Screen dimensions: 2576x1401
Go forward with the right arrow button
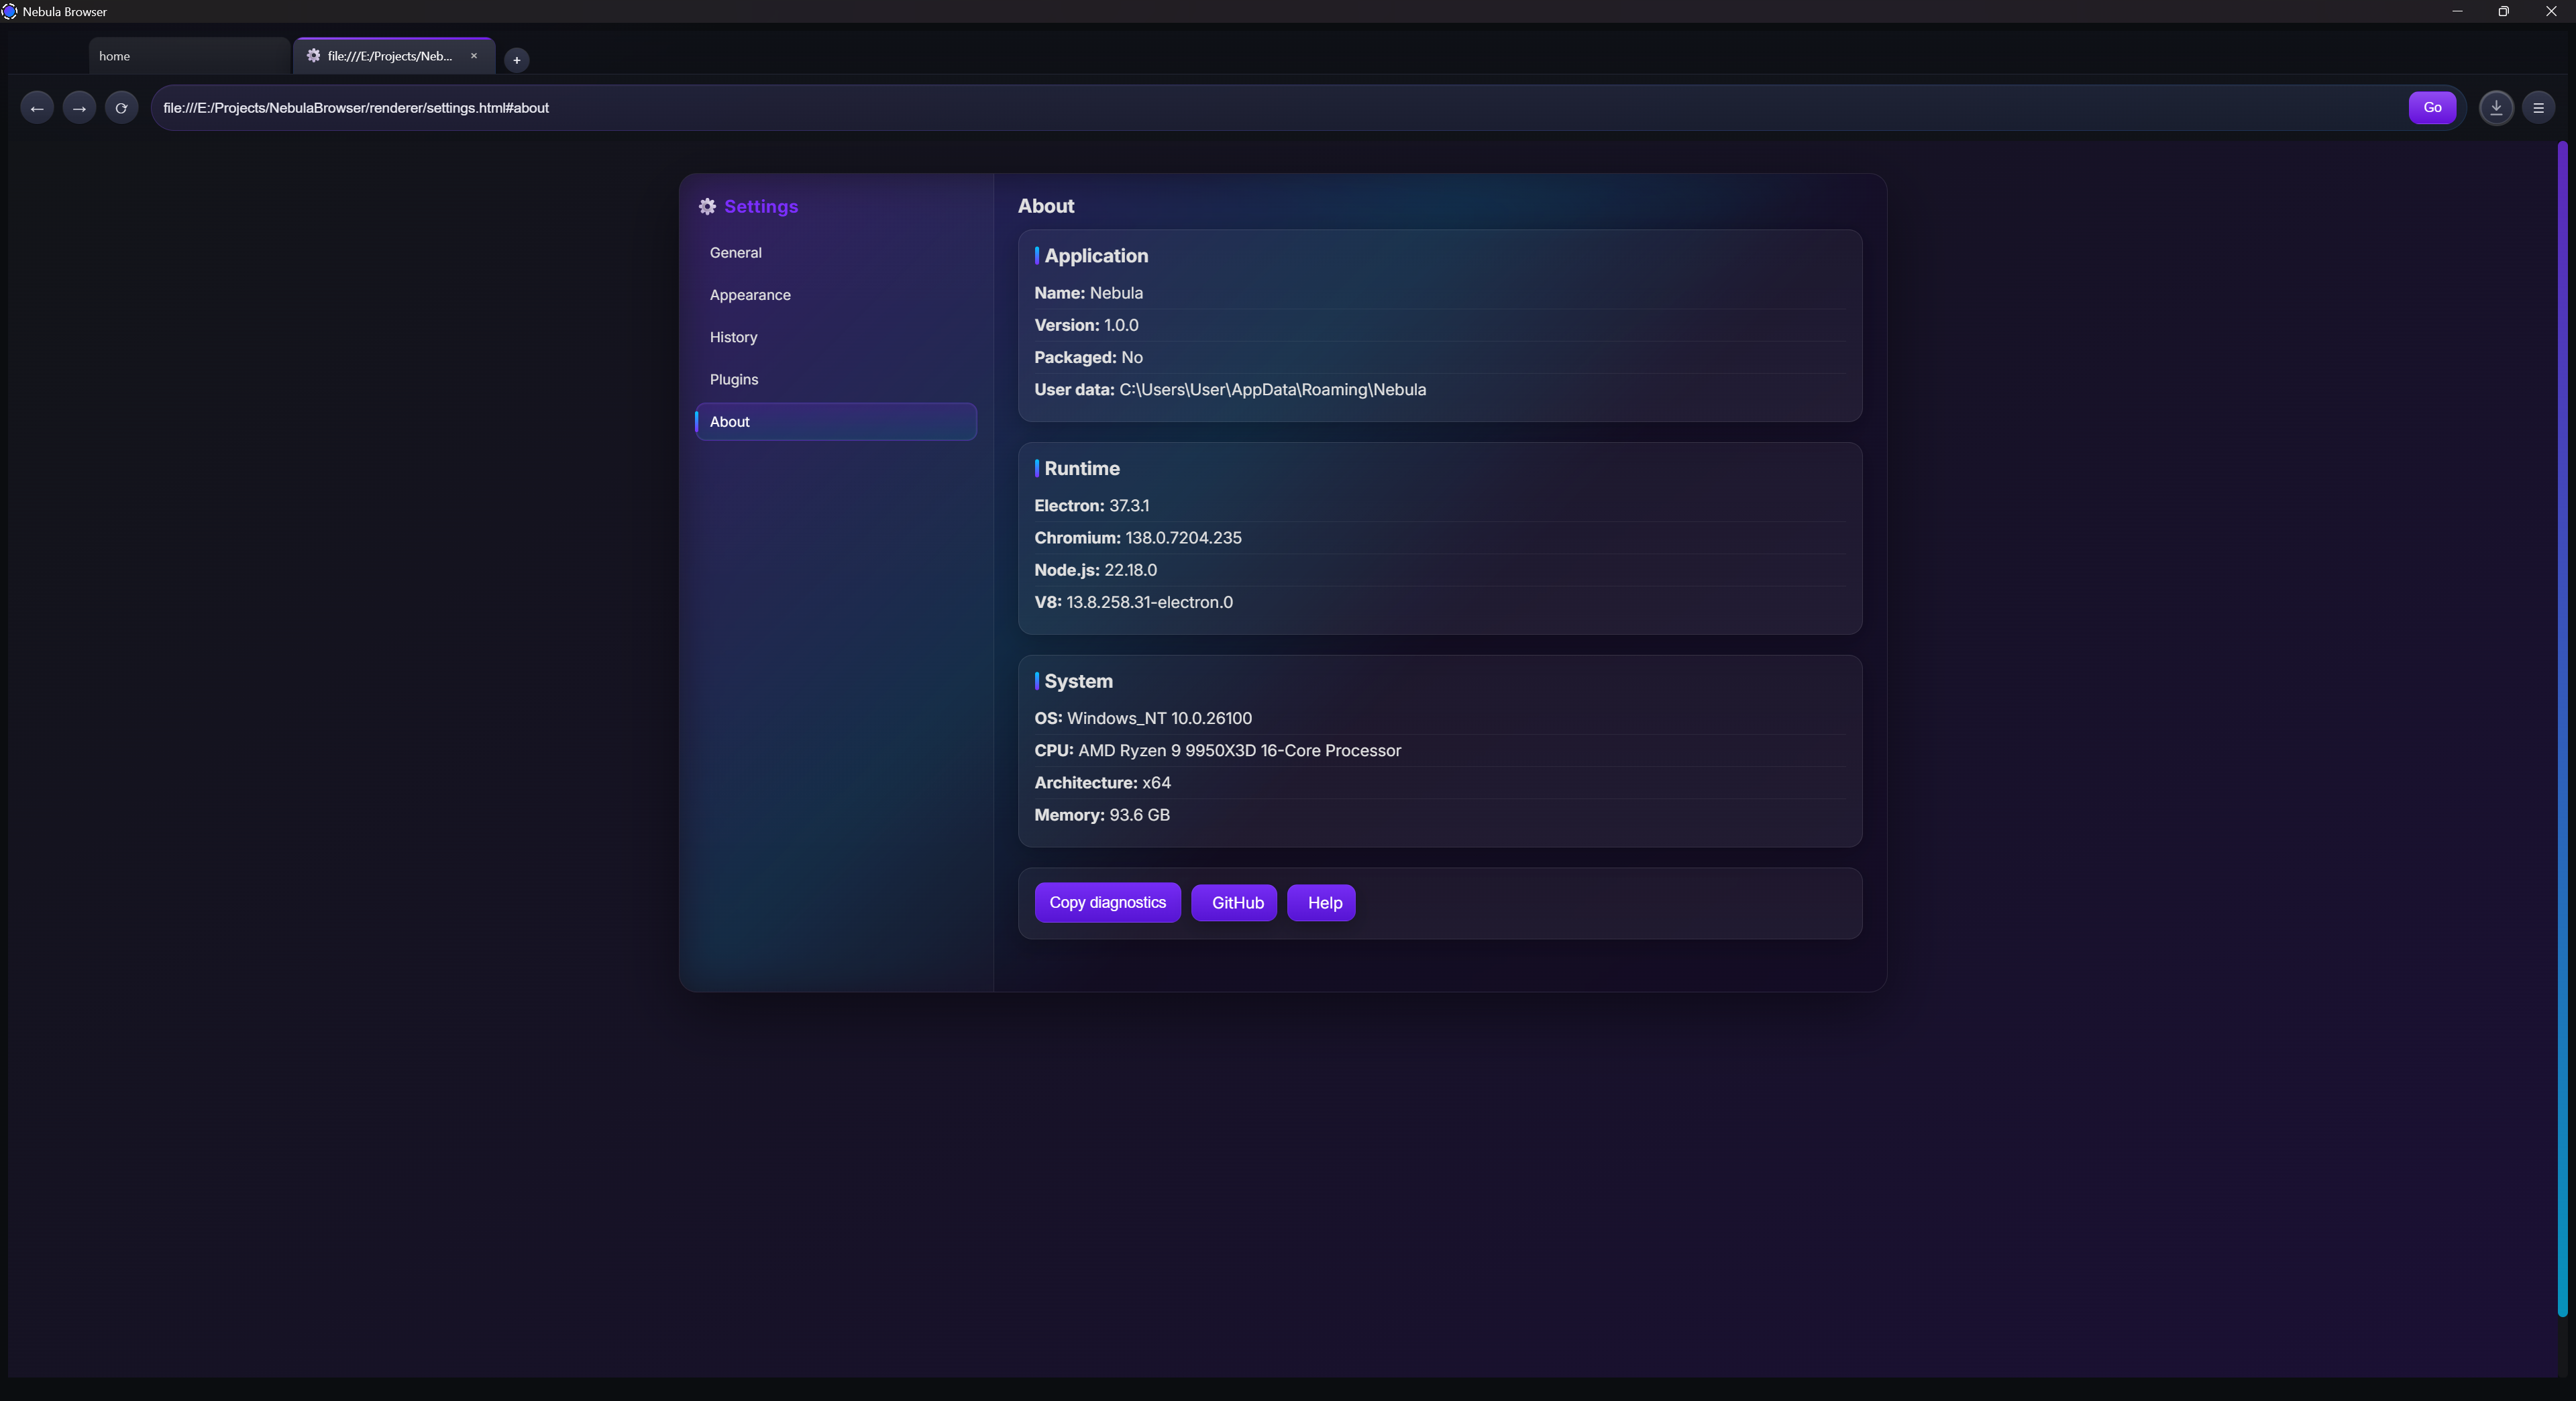coord(79,108)
